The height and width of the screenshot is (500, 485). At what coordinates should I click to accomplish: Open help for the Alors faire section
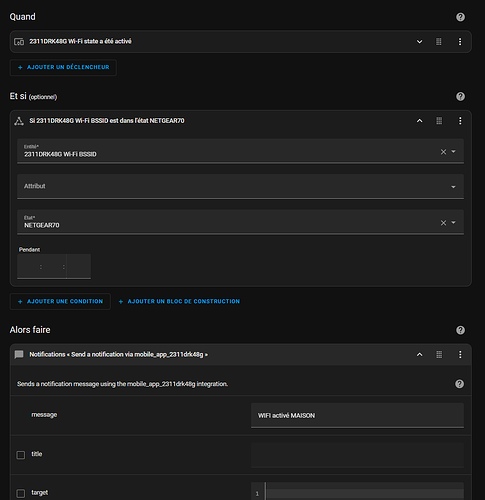(x=460, y=330)
